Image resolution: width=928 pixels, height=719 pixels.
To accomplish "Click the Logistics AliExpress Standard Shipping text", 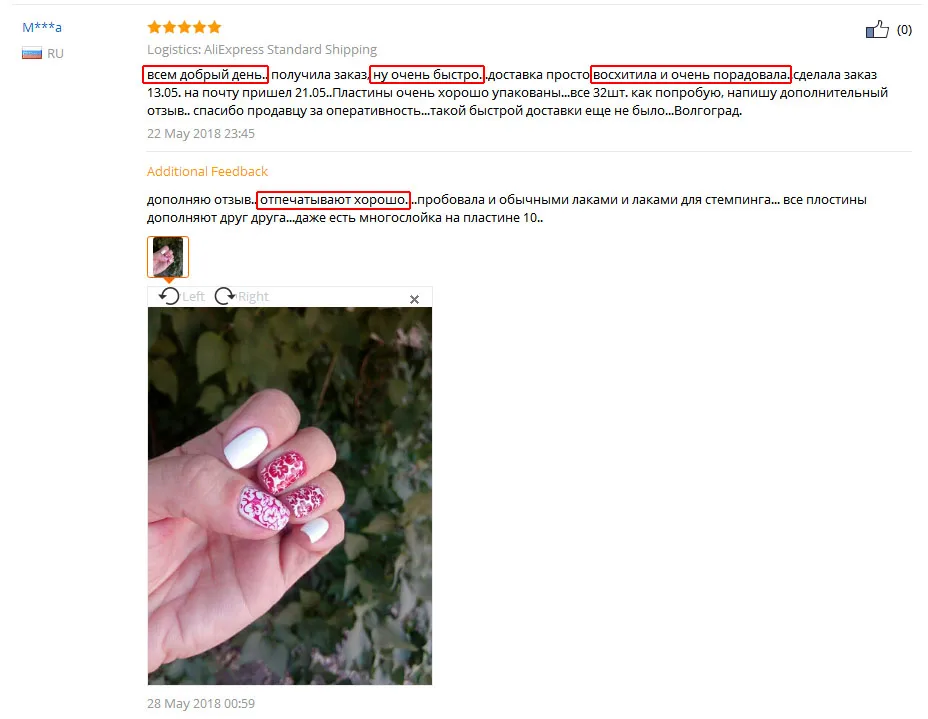I will point(262,49).
